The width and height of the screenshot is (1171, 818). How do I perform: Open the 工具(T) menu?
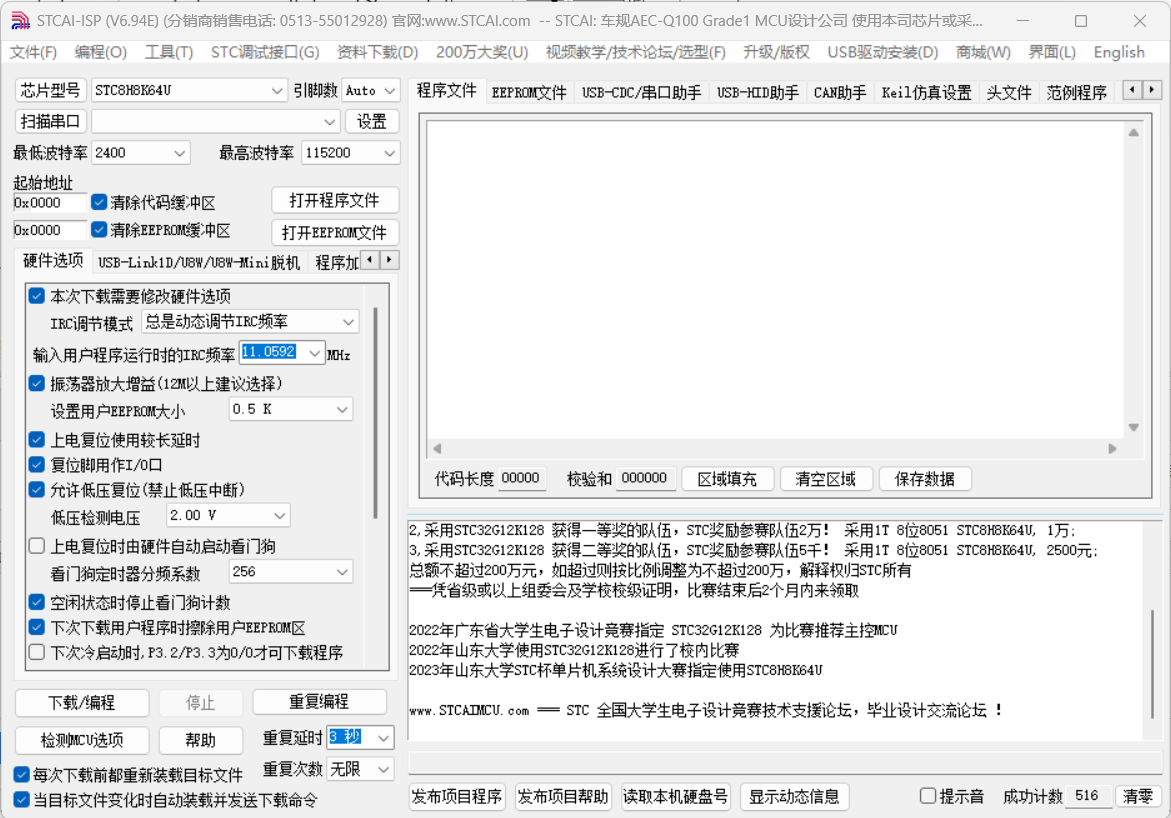[169, 52]
